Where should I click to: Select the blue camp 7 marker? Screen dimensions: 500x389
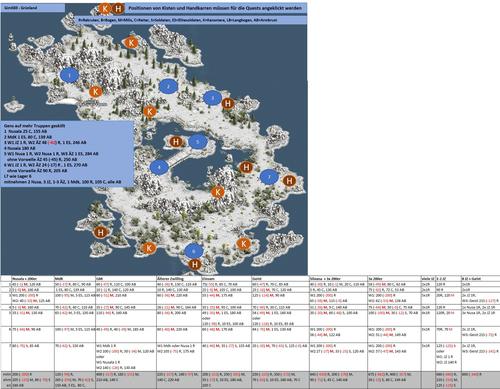click(269, 177)
